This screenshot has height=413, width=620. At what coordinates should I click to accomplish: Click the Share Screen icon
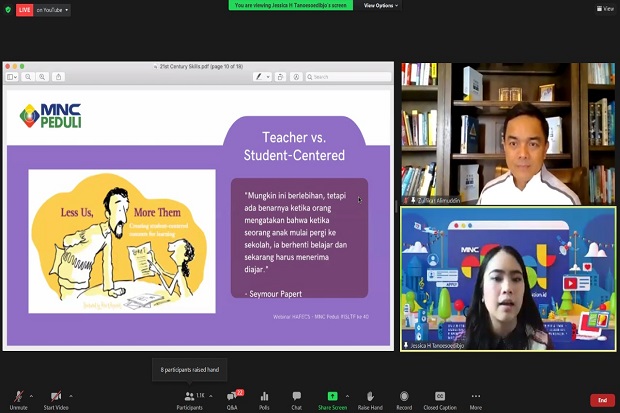coord(333,400)
